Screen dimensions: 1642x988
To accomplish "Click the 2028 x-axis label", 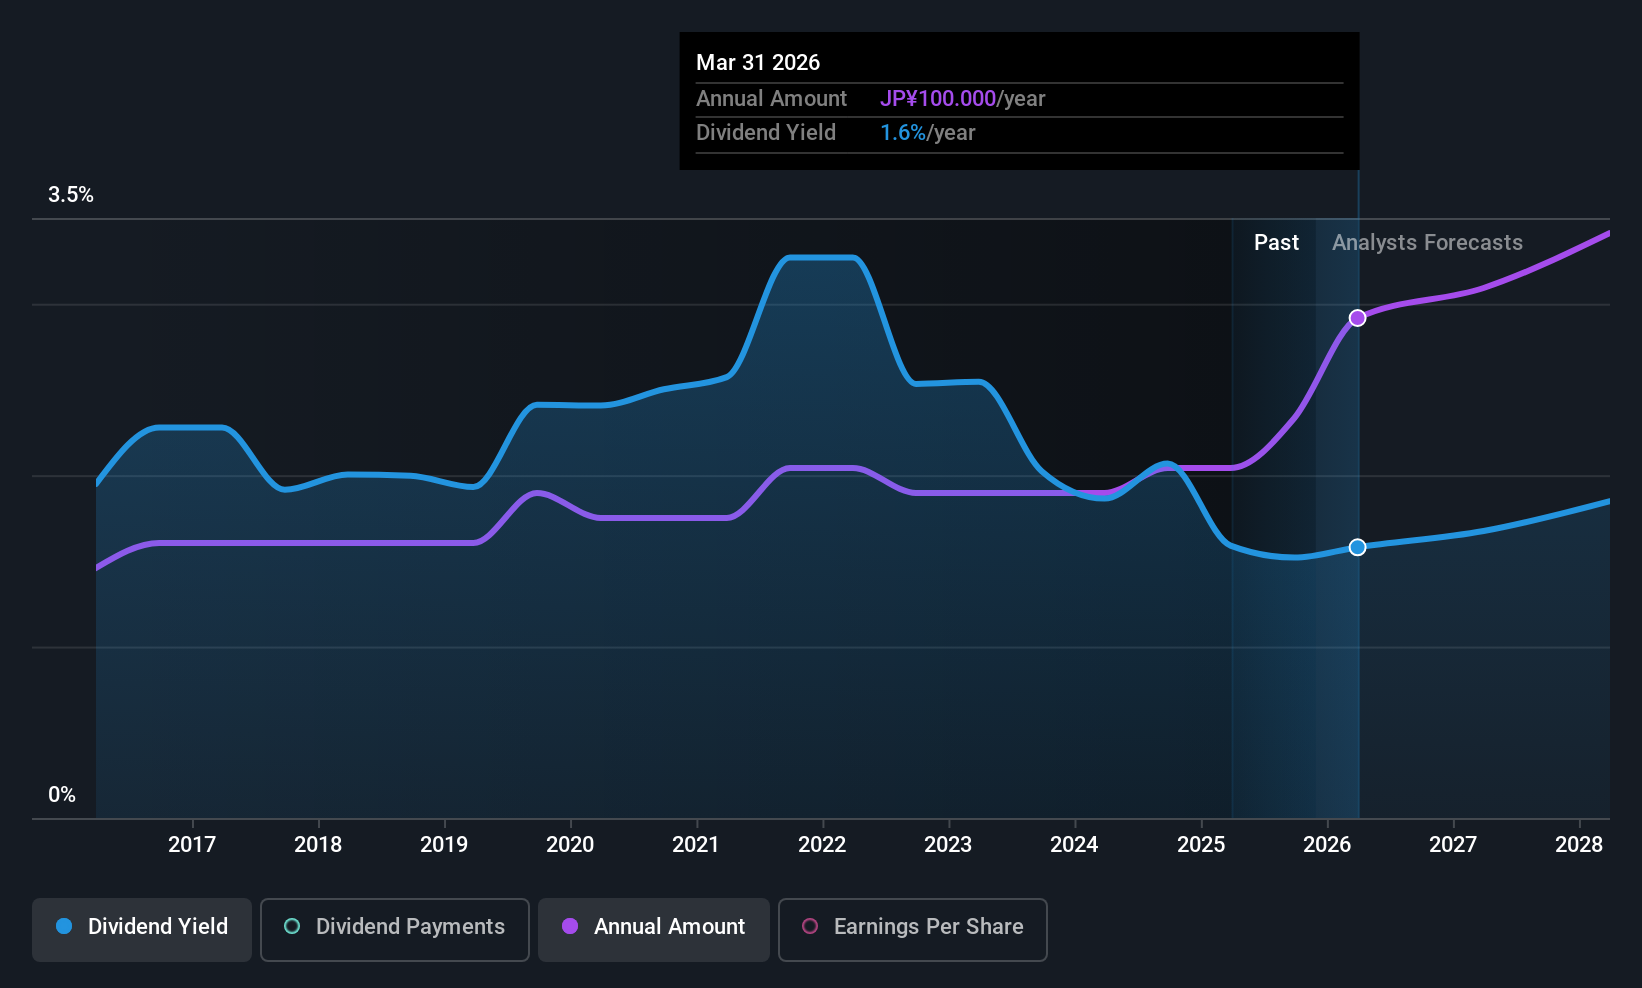I will click(1579, 845).
